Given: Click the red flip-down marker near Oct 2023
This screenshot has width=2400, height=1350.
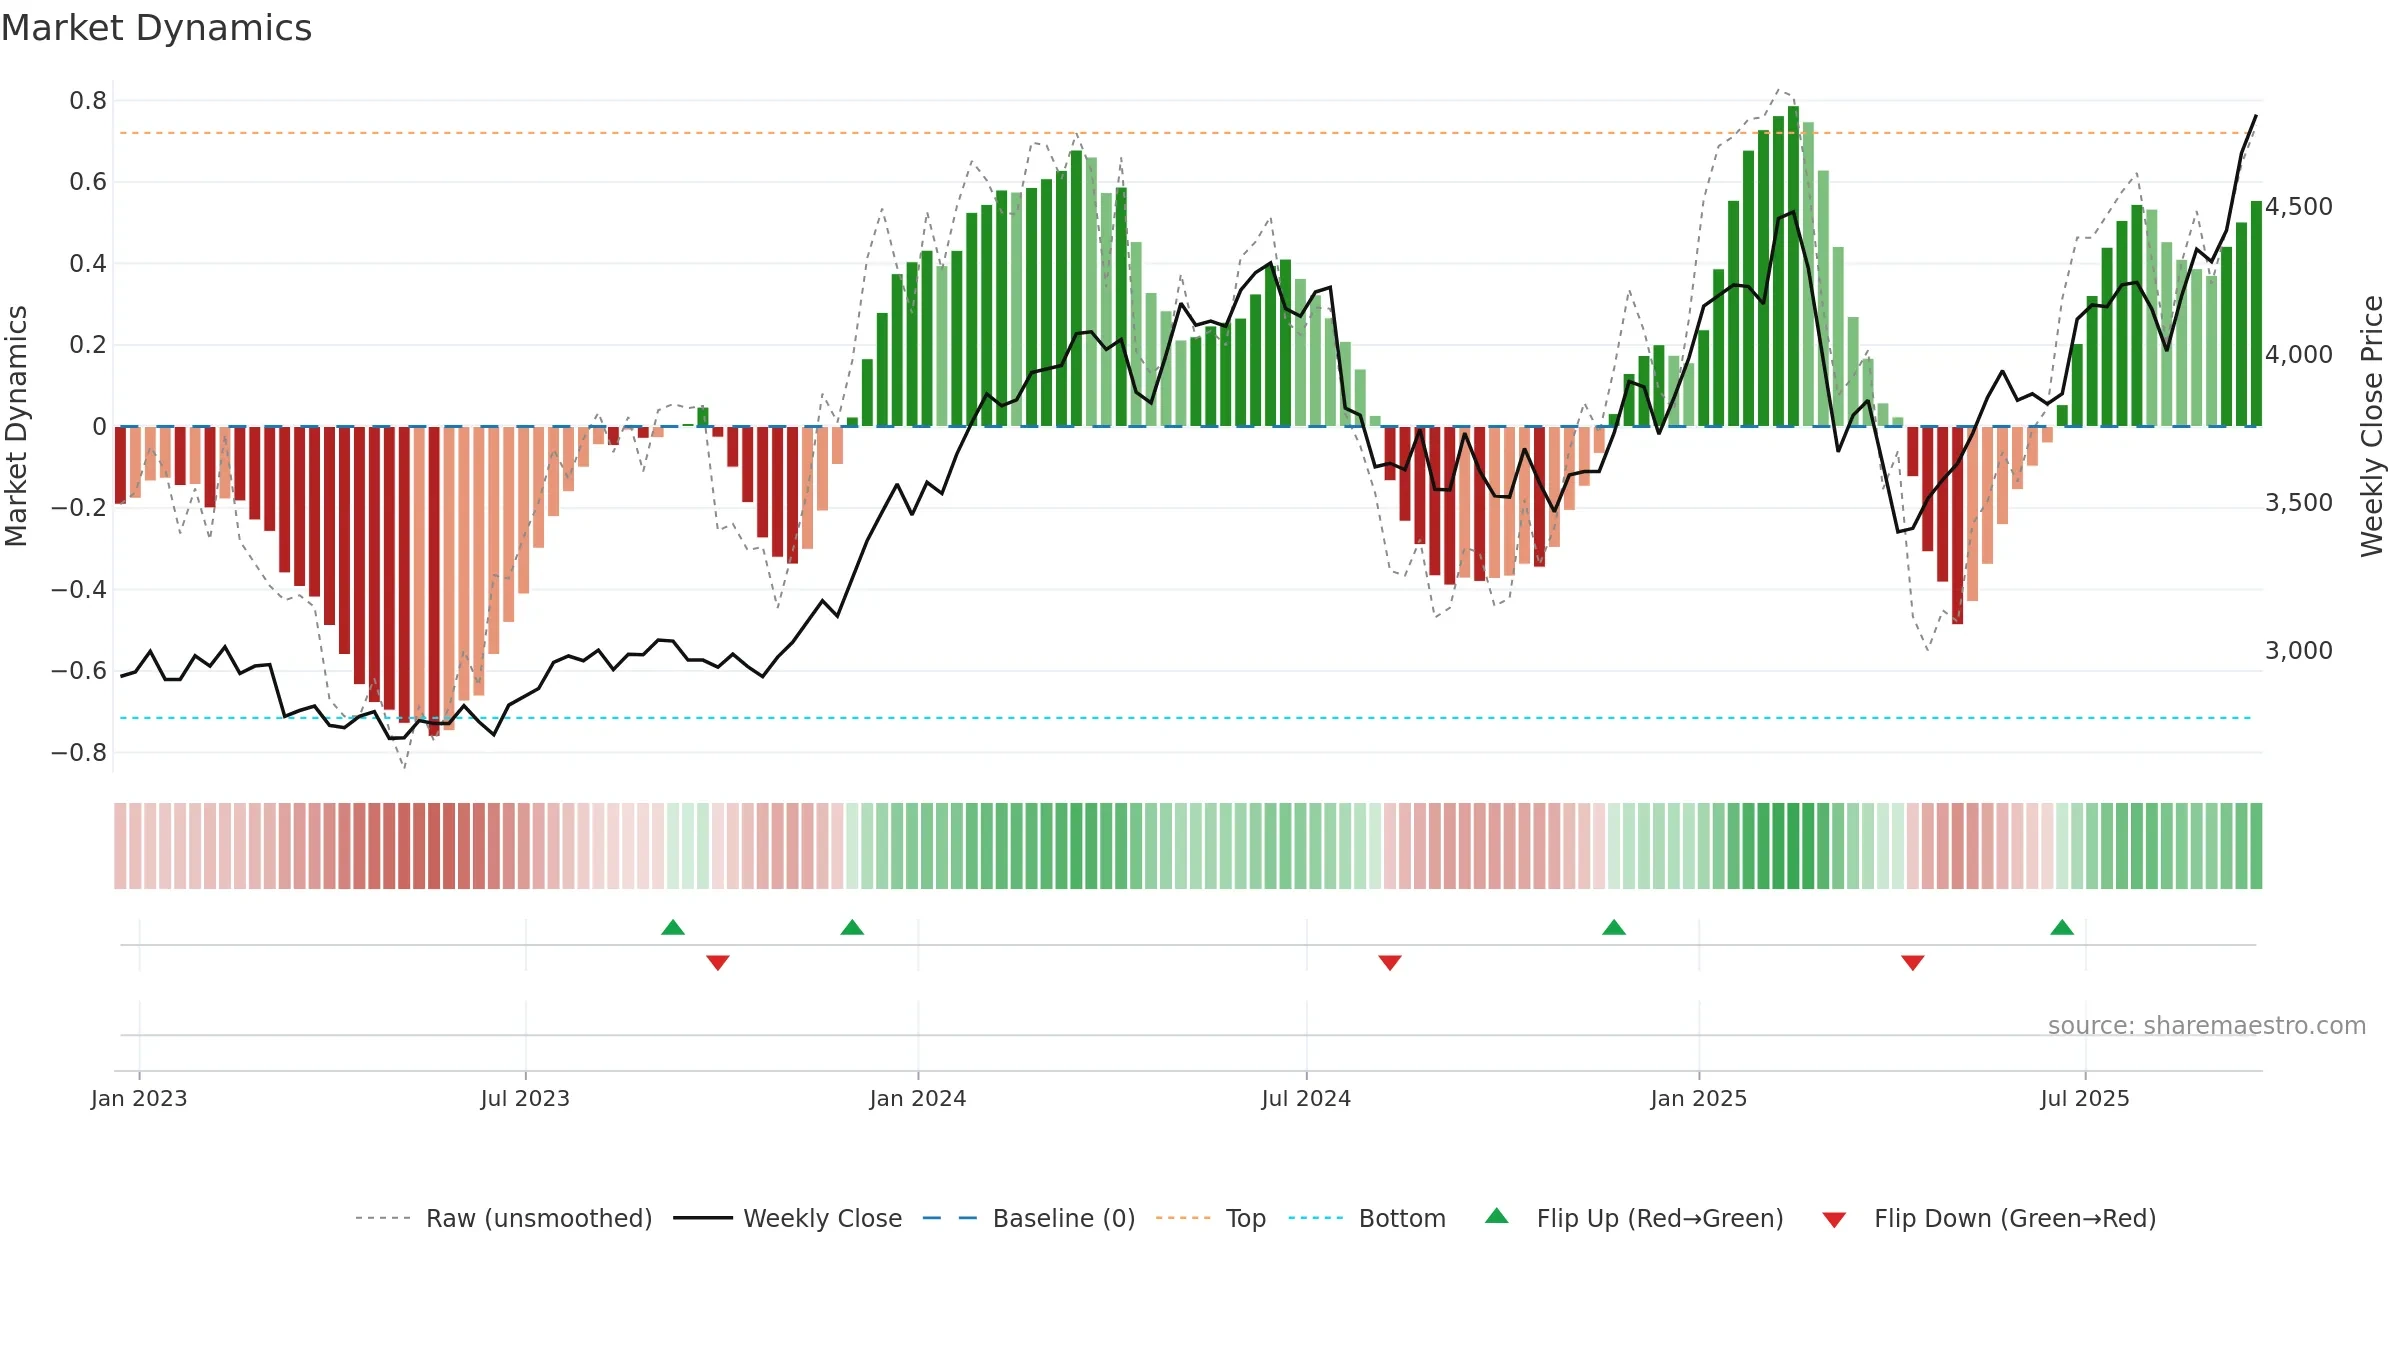Looking at the screenshot, I should pyautogui.click(x=718, y=963).
